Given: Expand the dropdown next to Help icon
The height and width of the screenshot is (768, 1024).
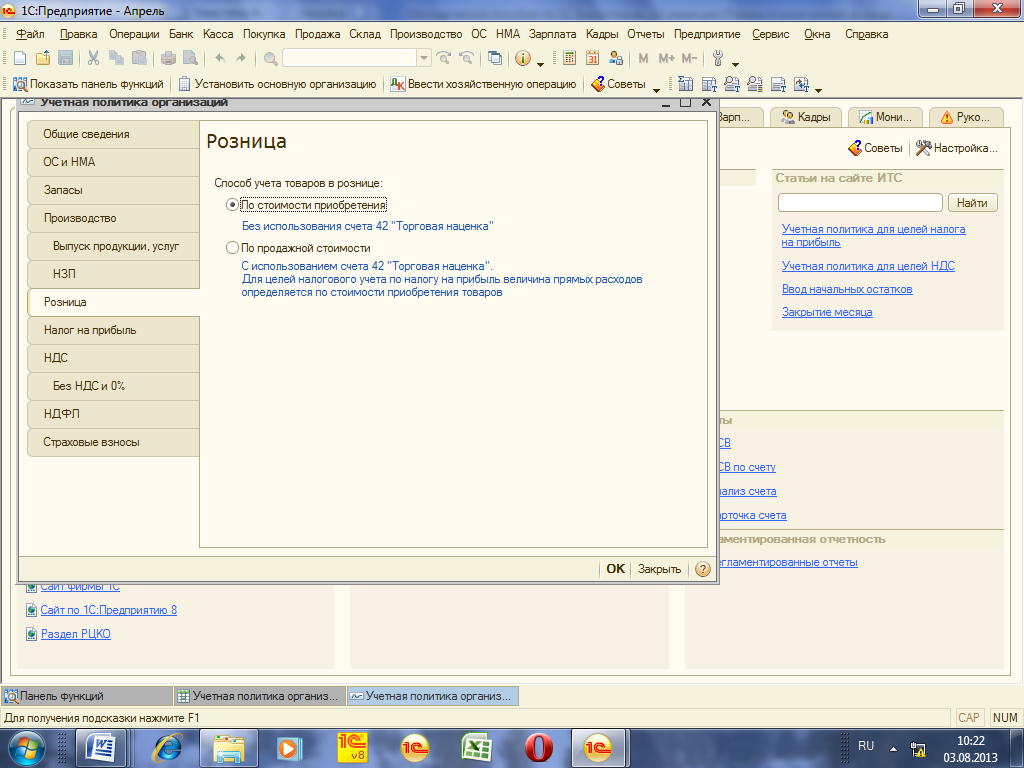Looking at the screenshot, I should [540, 63].
